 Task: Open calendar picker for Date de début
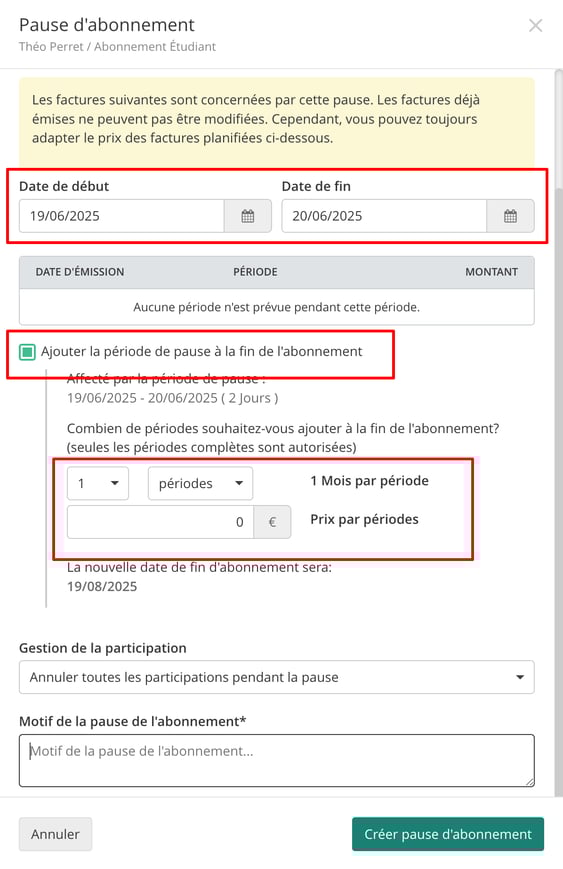point(248,216)
